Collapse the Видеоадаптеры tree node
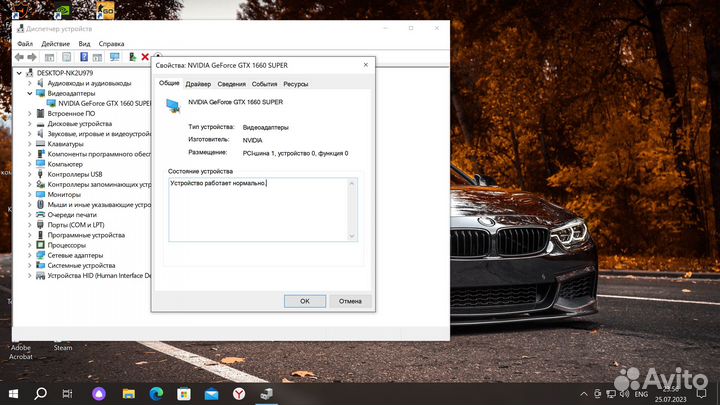720x405 pixels. tap(29, 93)
